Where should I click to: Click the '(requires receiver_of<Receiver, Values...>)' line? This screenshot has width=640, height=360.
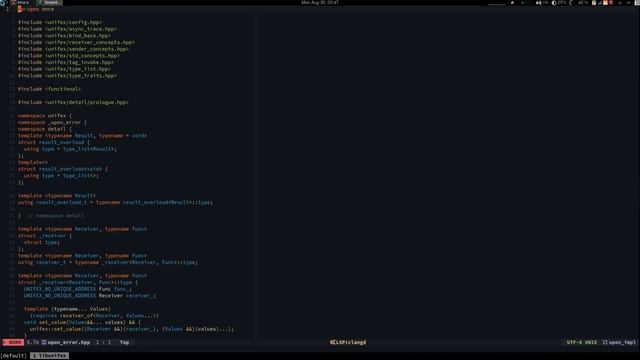click(94, 316)
